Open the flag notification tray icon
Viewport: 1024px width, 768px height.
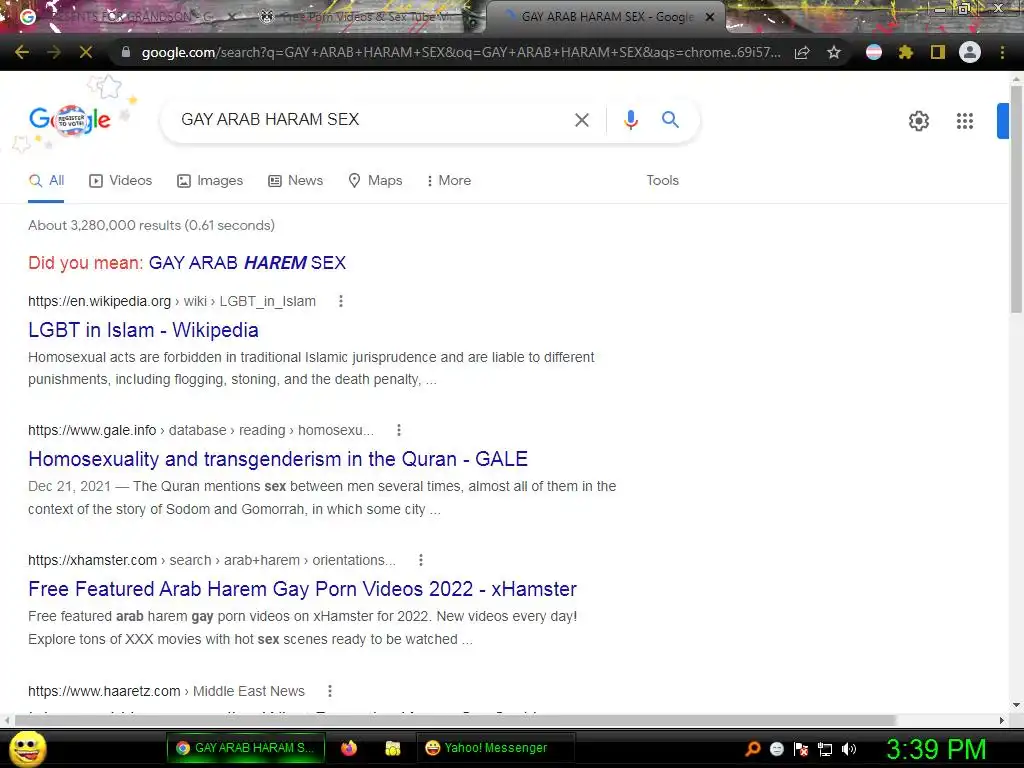pyautogui.click(x=801, y=749)
